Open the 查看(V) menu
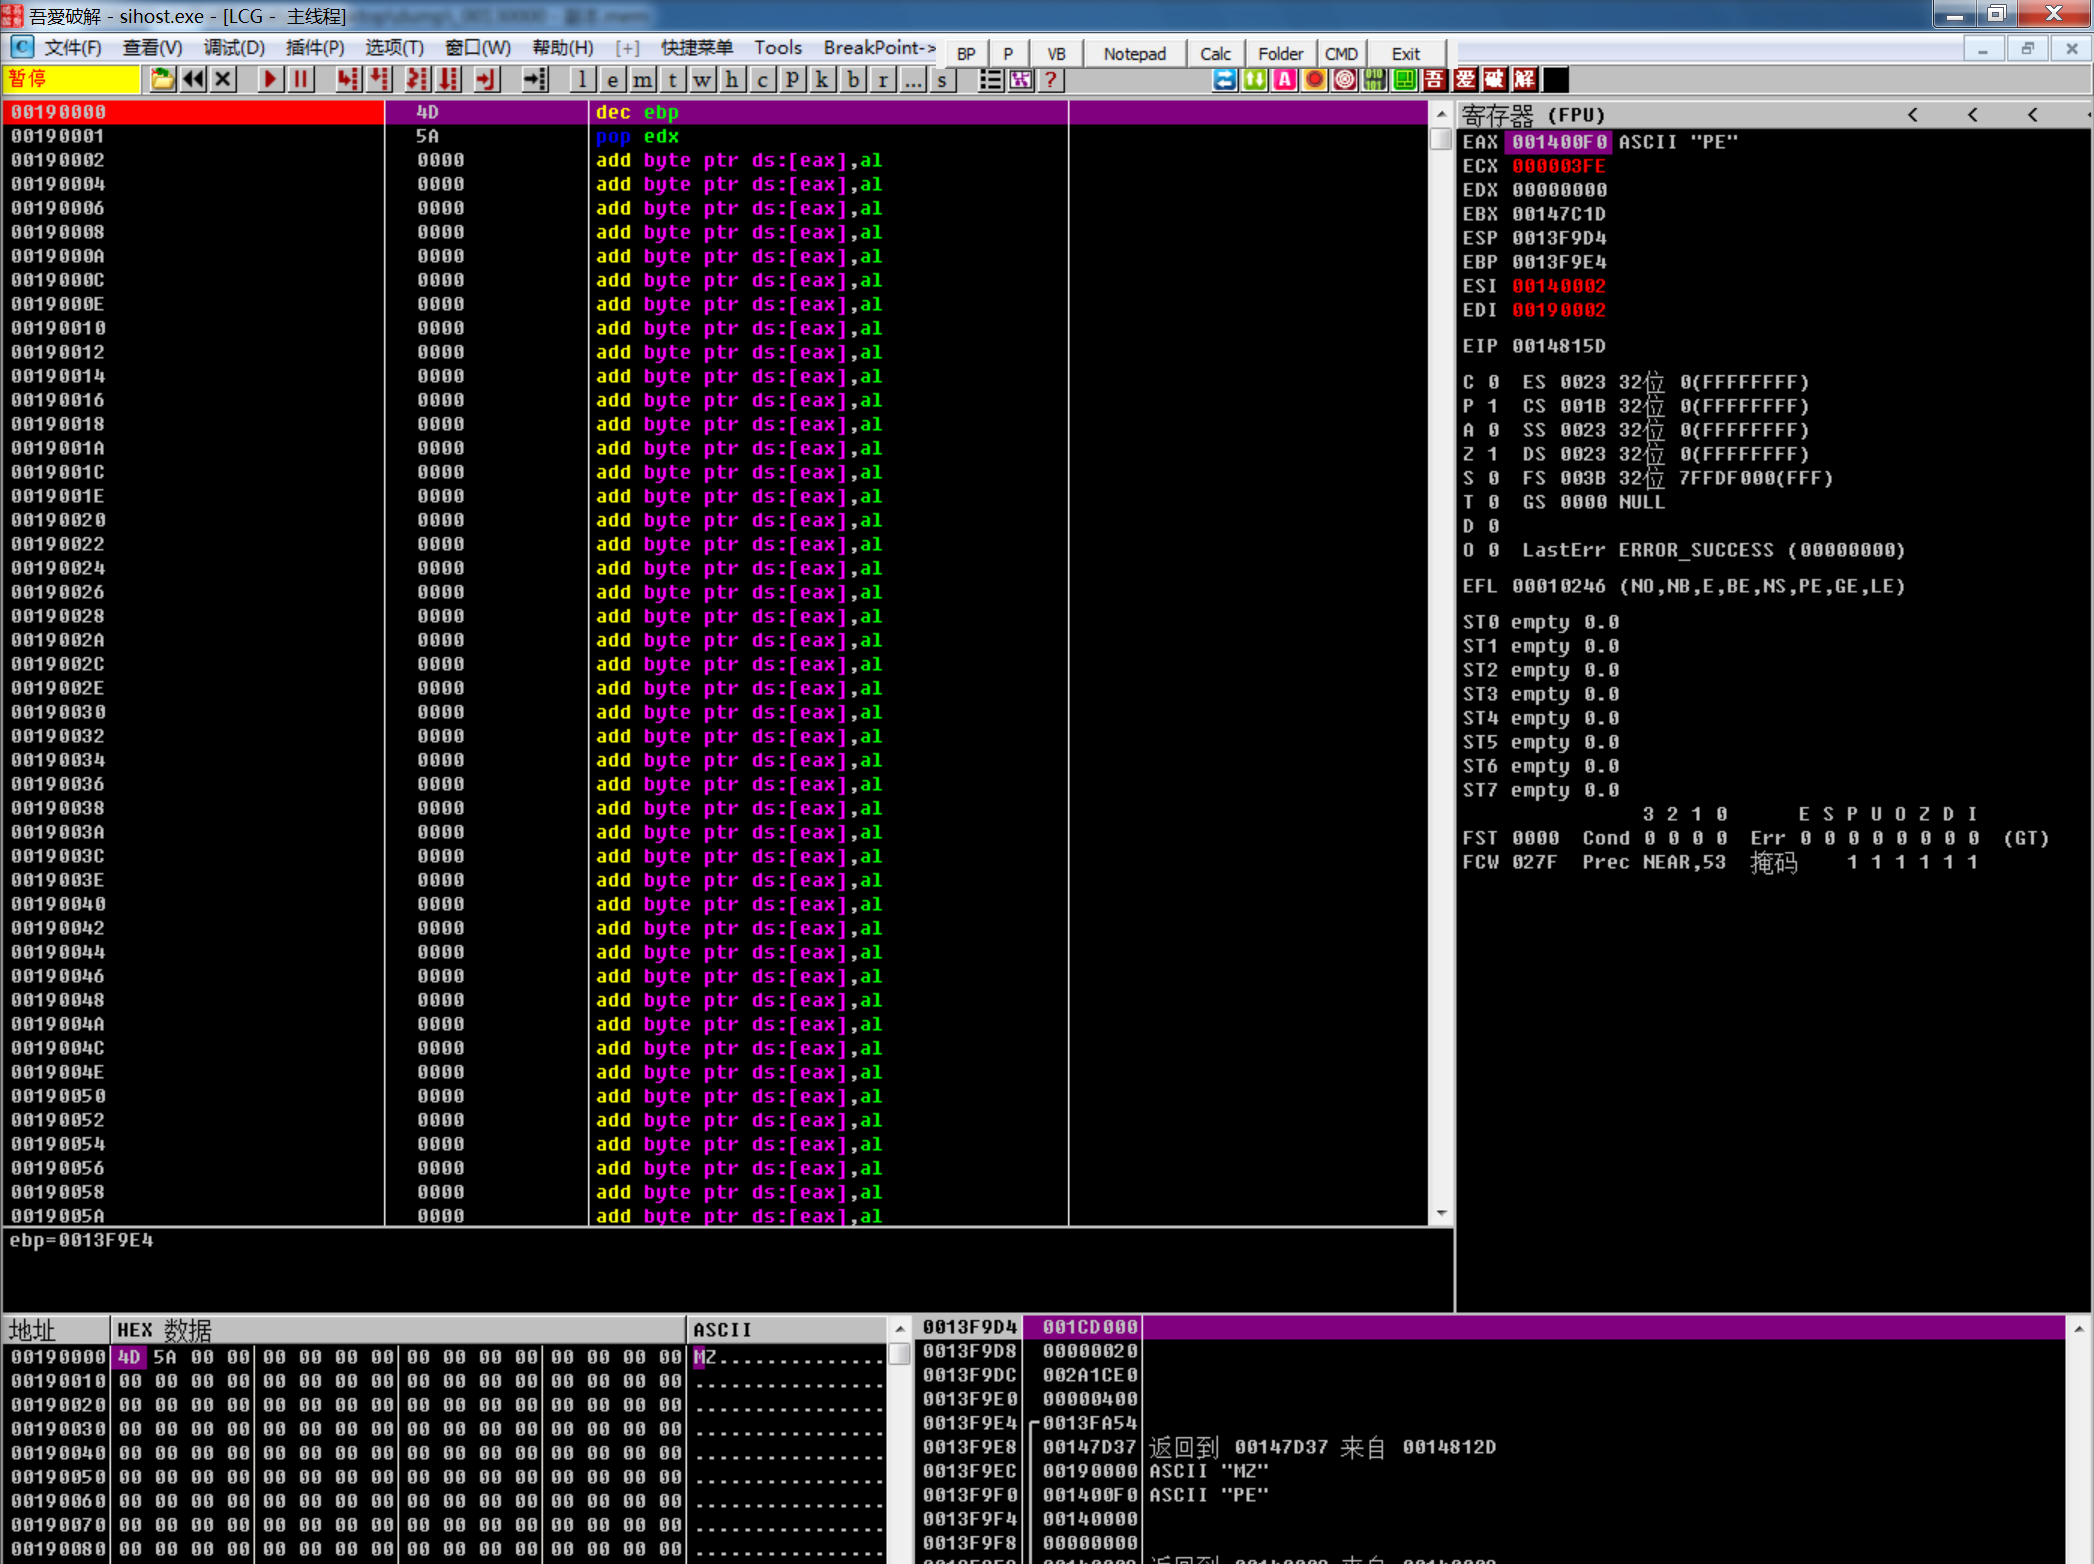Screen dimensions: 2094x1564 pos(152,47)
